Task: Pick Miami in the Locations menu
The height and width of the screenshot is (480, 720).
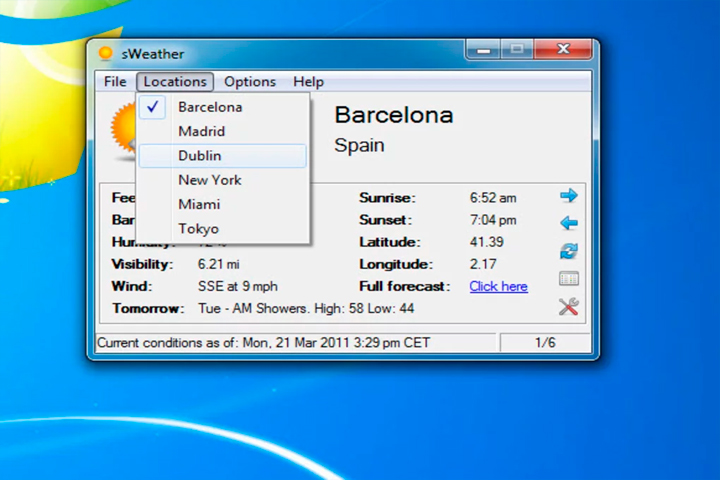Action: [223, 204]
